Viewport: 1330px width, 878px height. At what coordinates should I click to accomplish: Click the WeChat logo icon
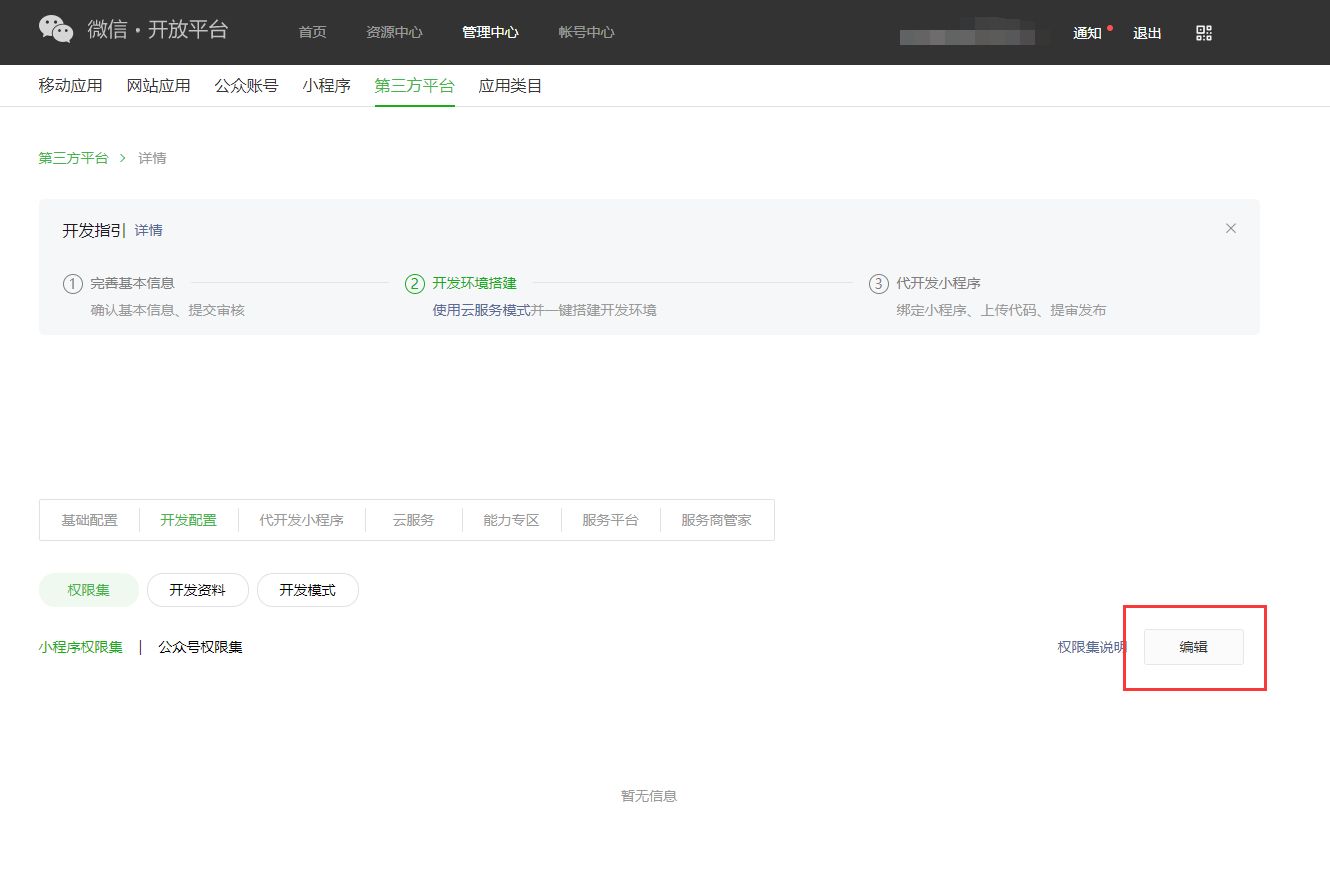(56, 30)
